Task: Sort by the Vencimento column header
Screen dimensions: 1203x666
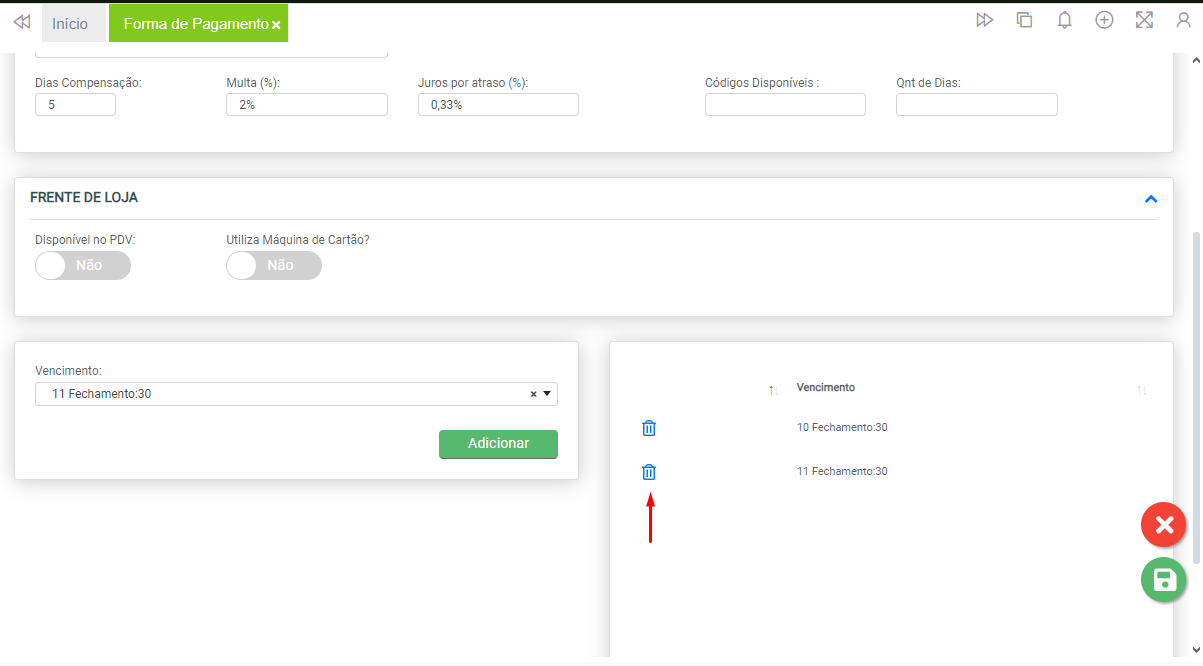Action: pyautogui.click(x=825, y=388)
